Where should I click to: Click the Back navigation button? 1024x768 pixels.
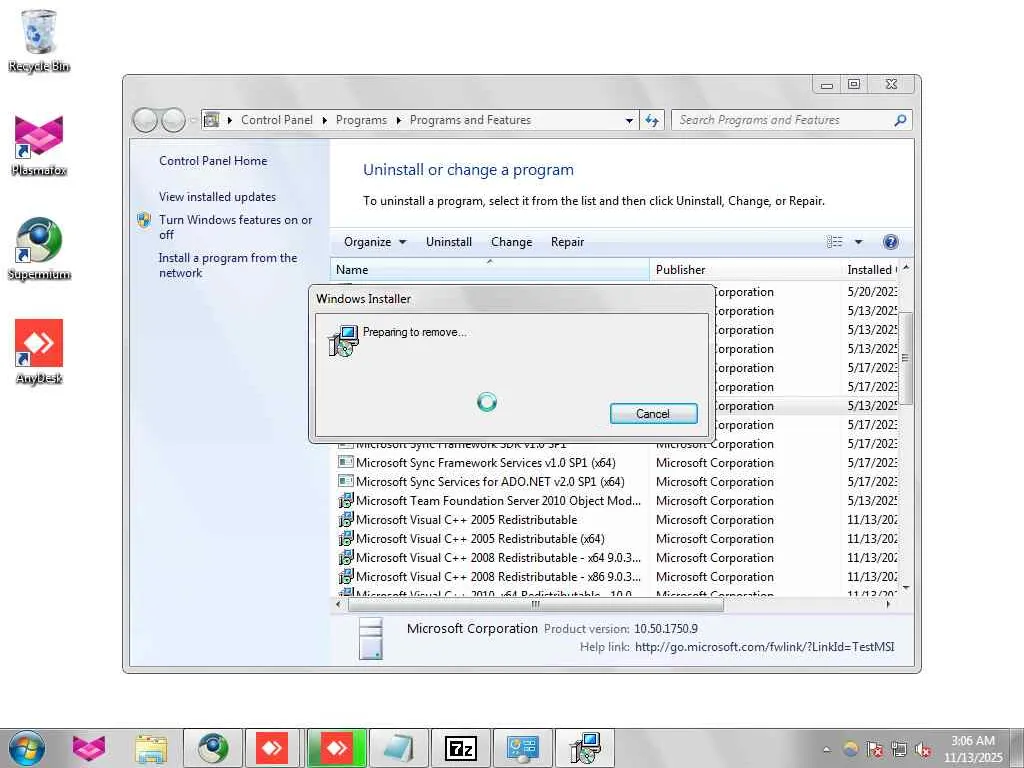coord(145,120)
